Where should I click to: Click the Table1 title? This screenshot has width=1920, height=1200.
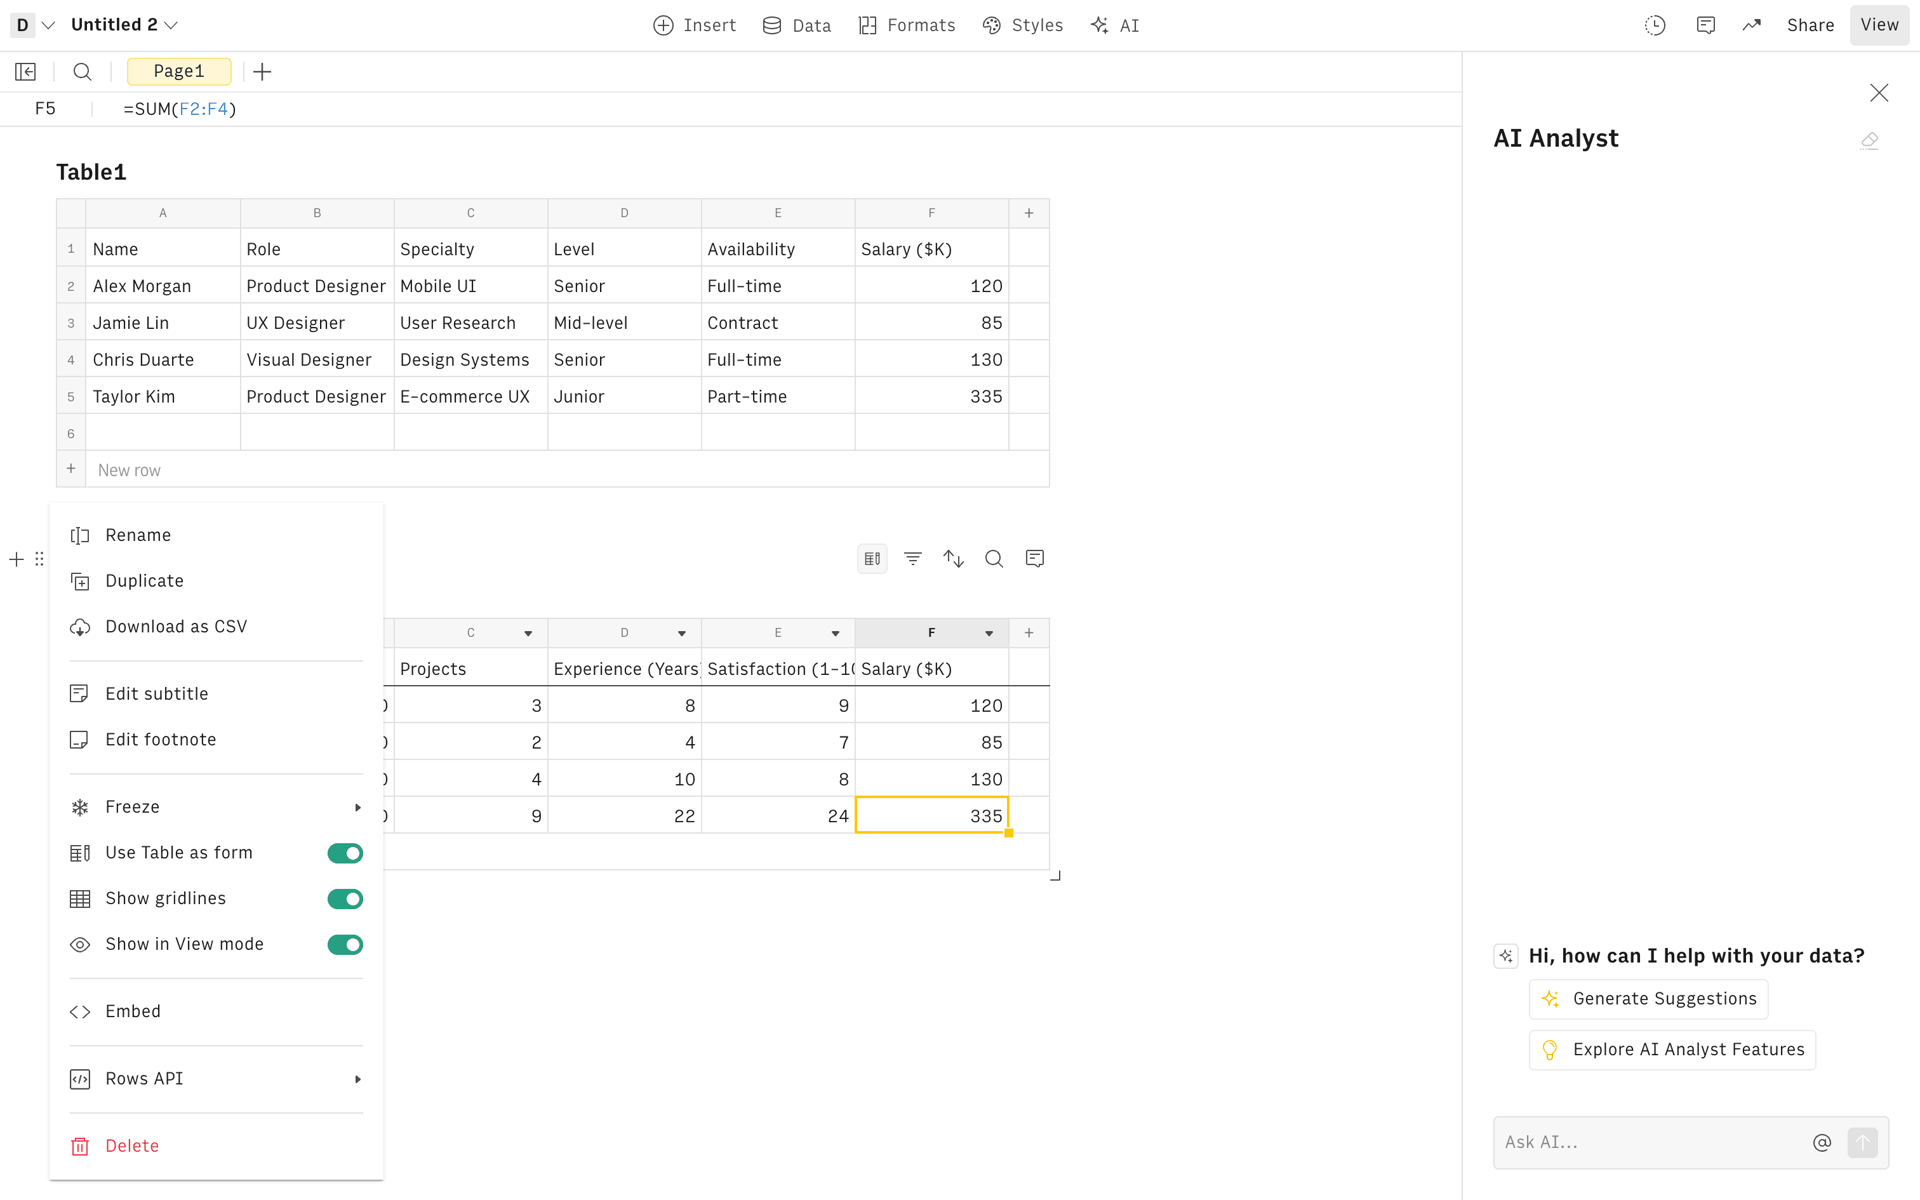coord(91,172)
